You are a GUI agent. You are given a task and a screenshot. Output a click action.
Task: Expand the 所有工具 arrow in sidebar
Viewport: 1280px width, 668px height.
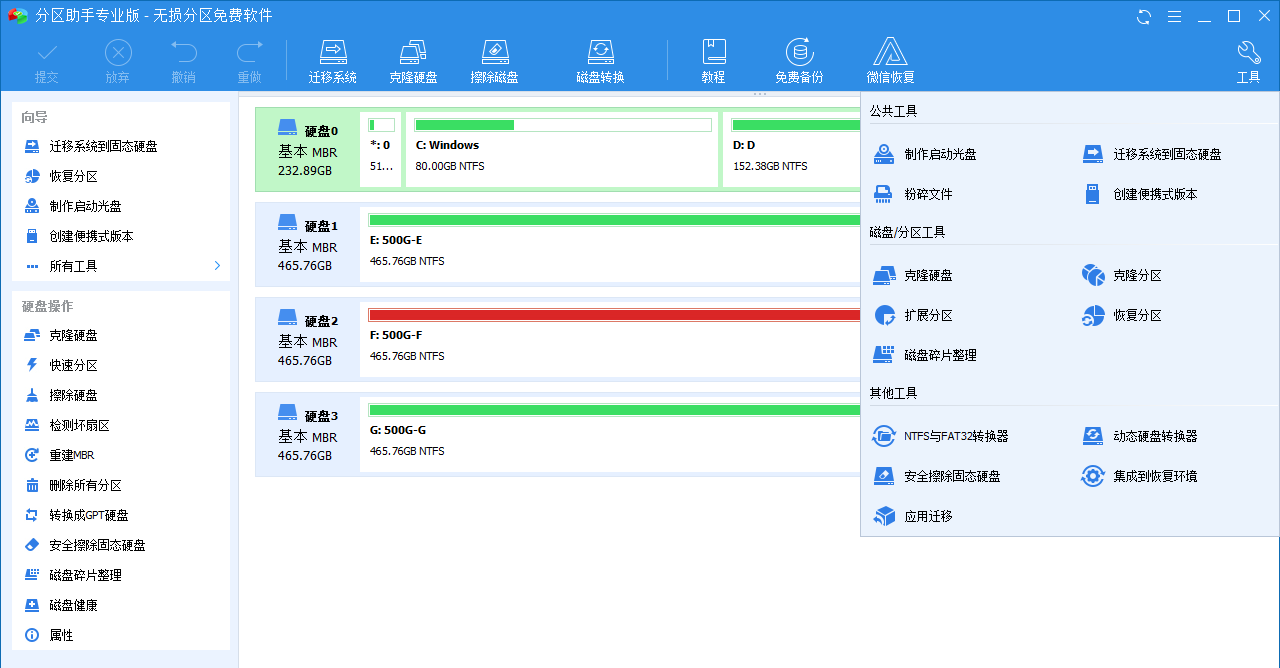point(217,266)
